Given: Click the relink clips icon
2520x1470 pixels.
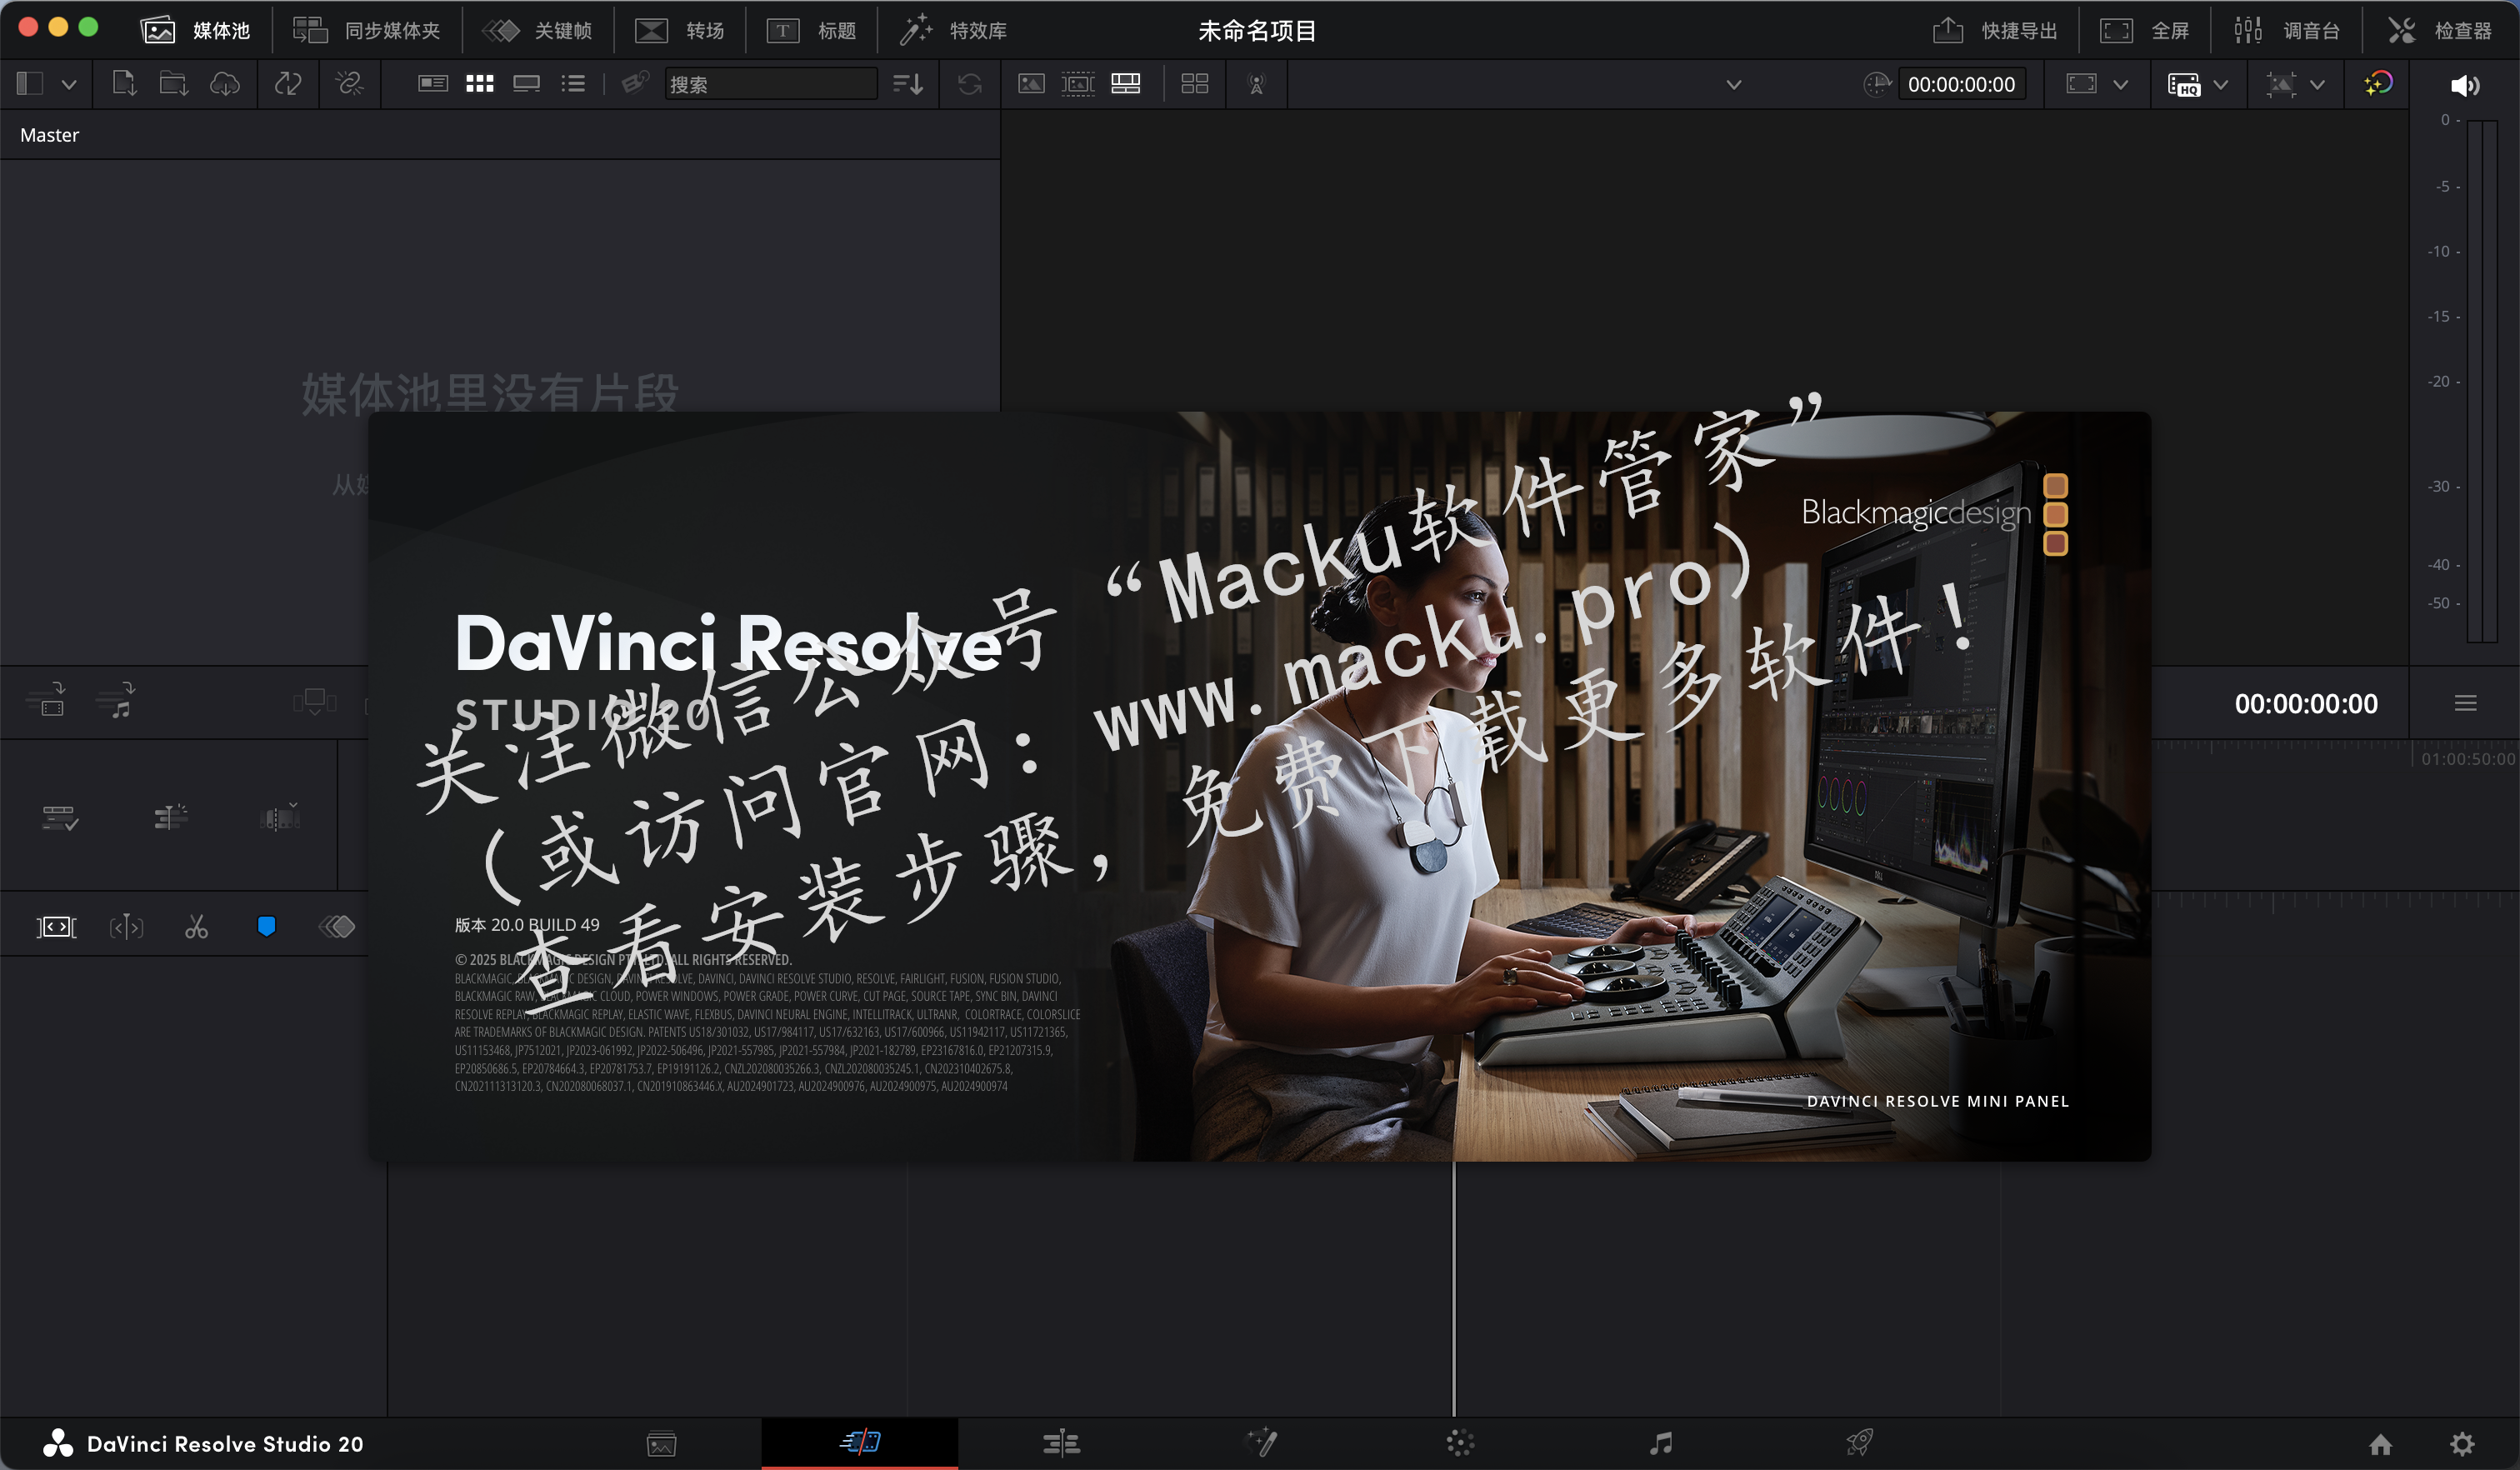Looking at the screenshot, I should tap(349, 84).
